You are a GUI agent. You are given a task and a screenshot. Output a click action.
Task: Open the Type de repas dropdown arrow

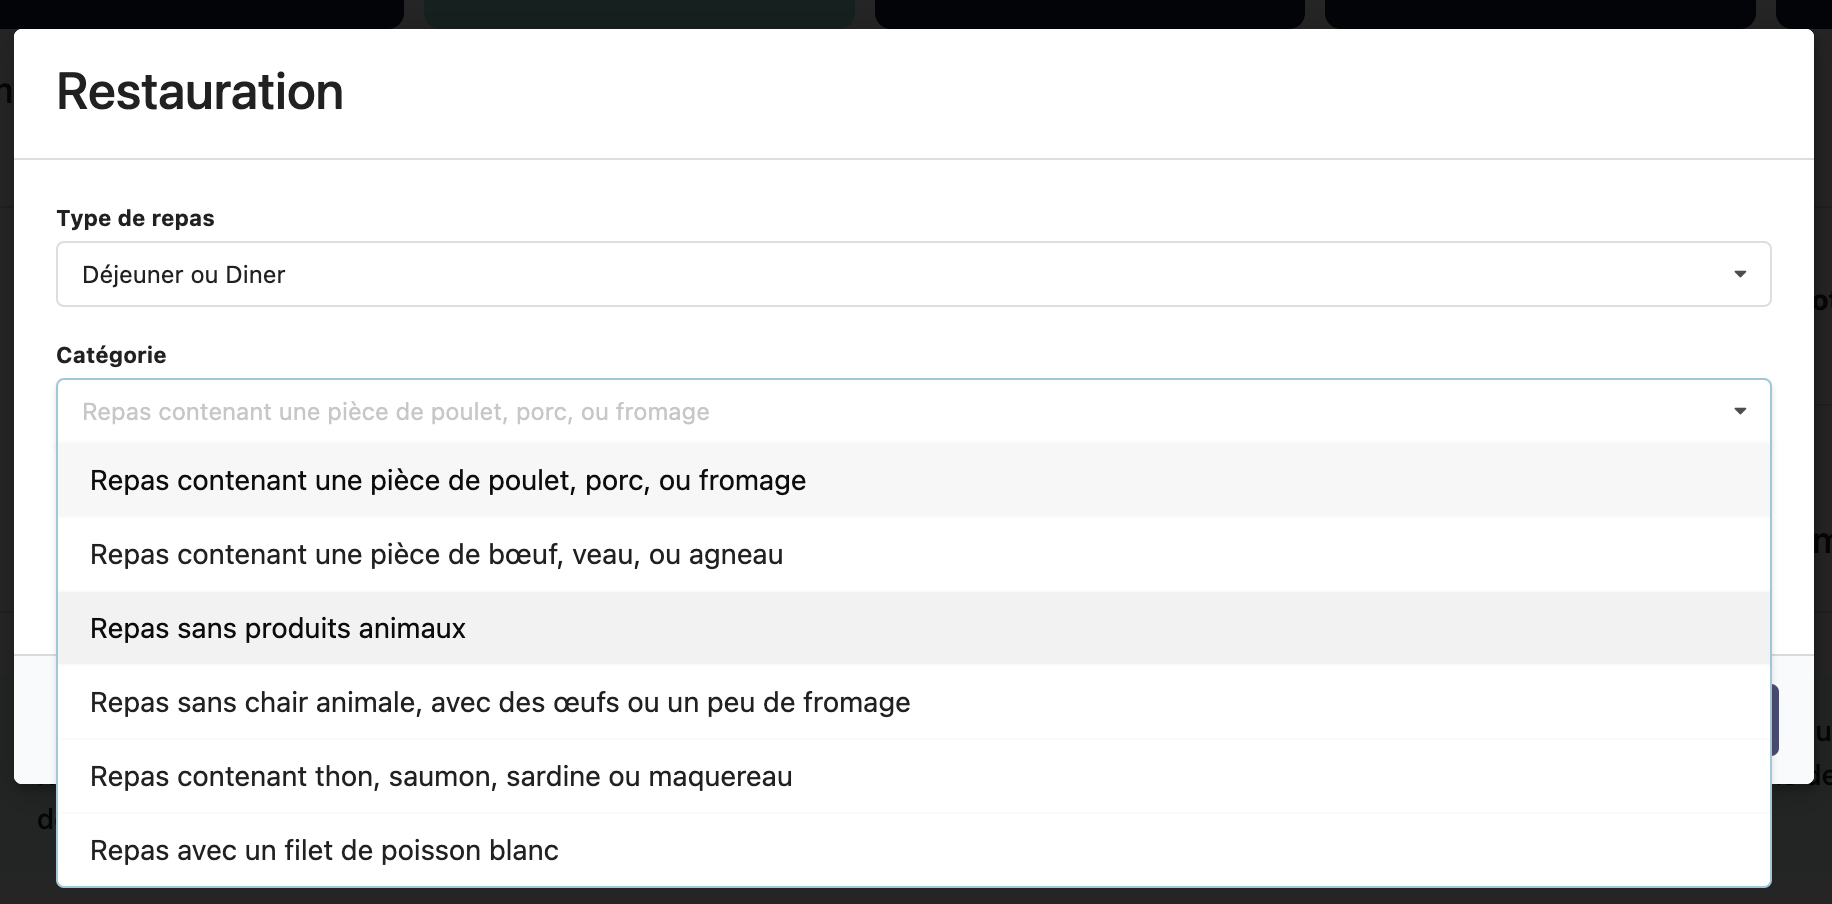point(1739,274)
